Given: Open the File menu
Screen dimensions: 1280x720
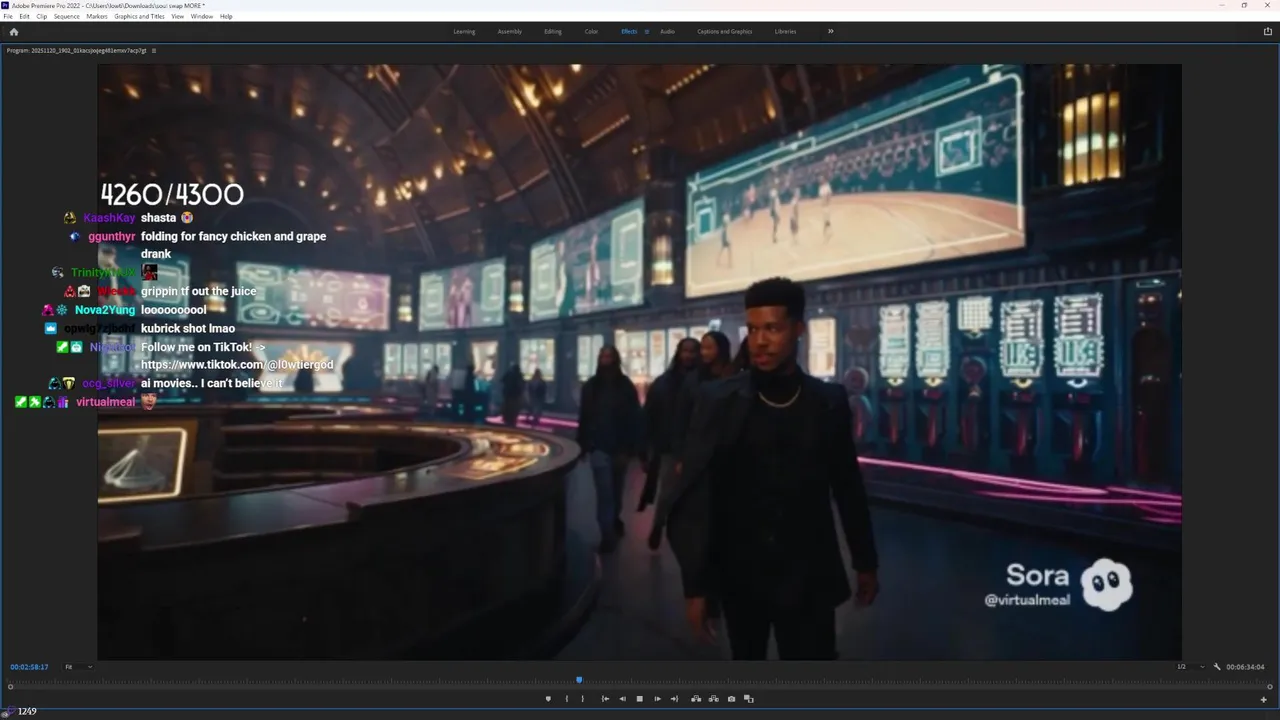Looking at the screenshot, I should click(x=8, y=16).
